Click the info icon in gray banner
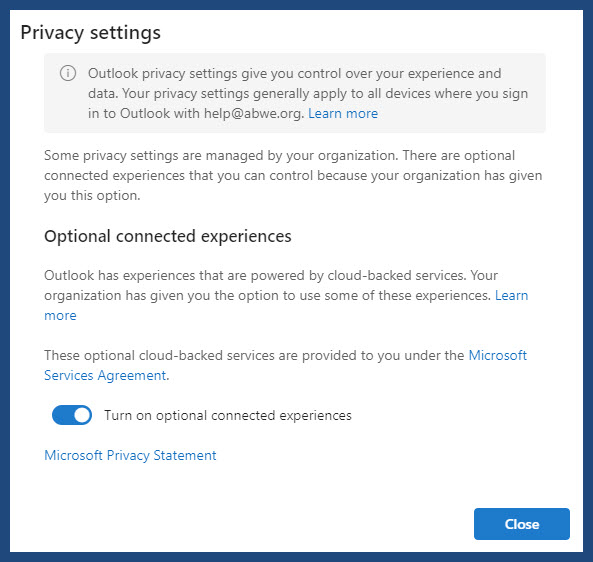 coord(68,73)
